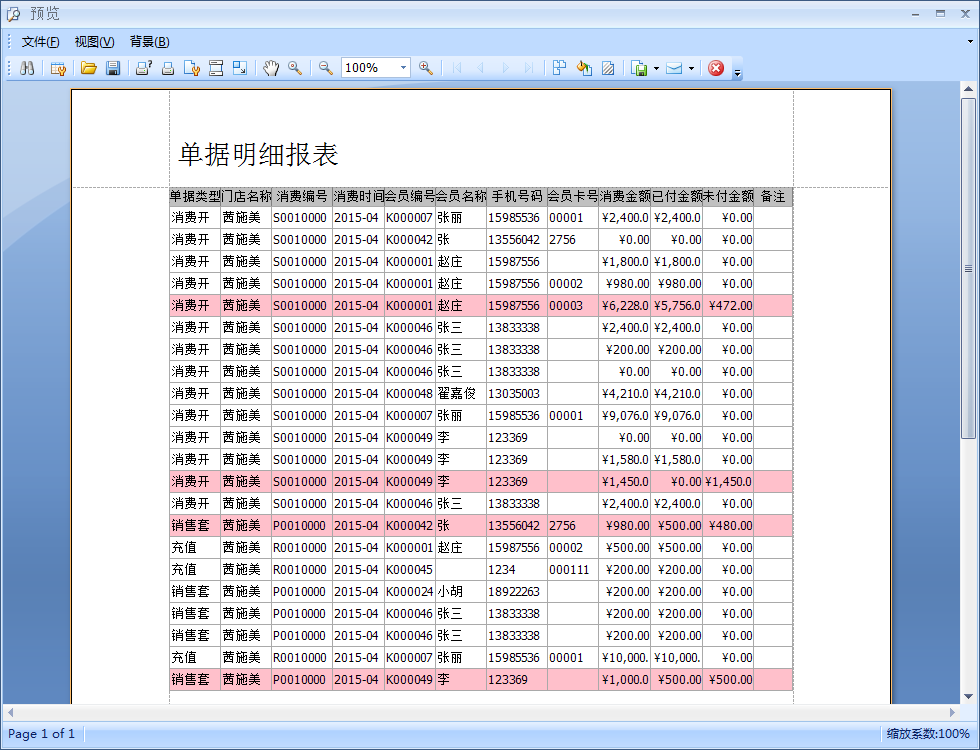Edit header and footer icon
Screen dimensions: 980x750
point(216,68)
